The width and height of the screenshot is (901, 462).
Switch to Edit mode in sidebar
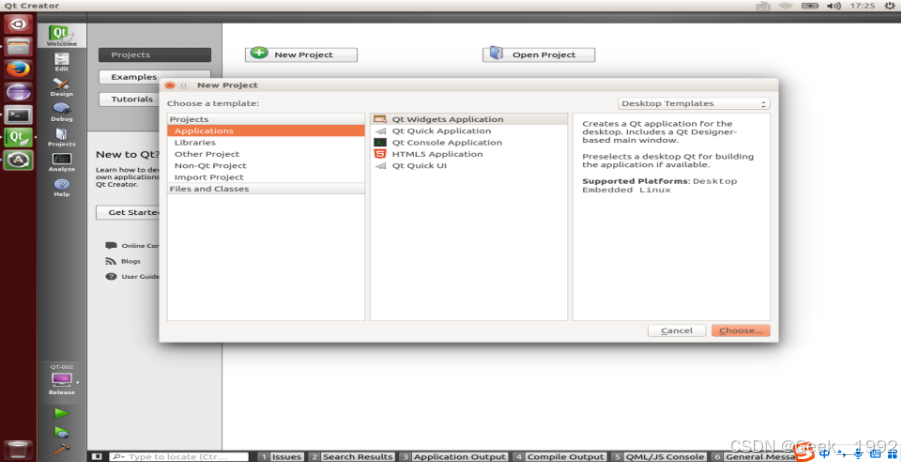pyautogui.click(x=61, y=62)
